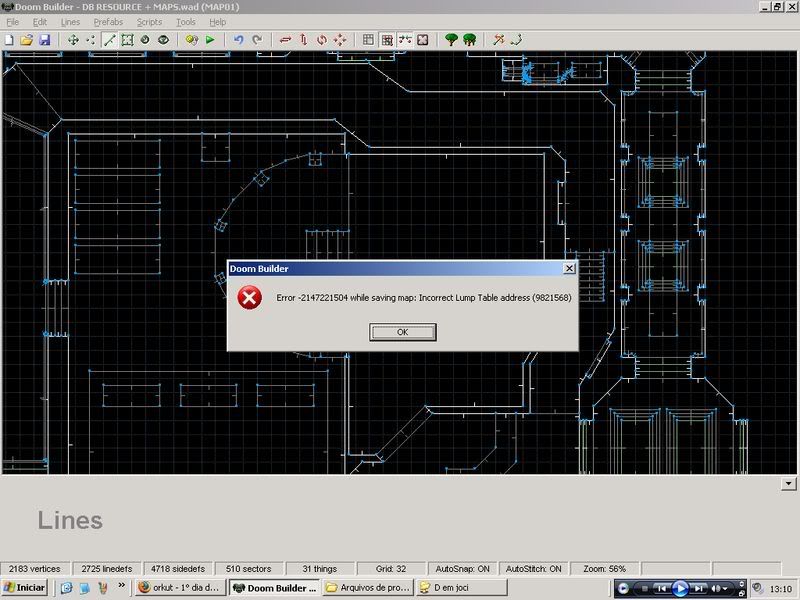Viewport: 800px width, 600px height.
Task: Click the 510 sectors status entry
Action: pos(248,568)
